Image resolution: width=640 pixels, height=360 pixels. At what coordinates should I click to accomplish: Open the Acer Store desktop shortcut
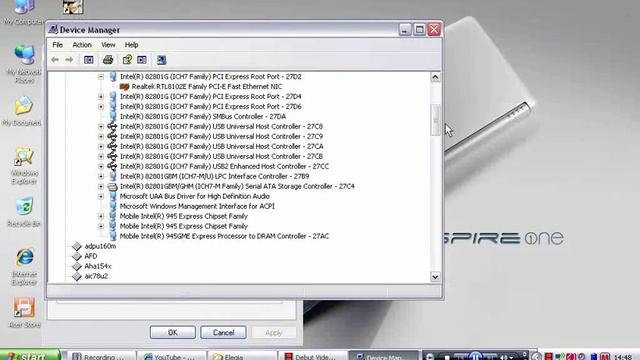[24, 313]
